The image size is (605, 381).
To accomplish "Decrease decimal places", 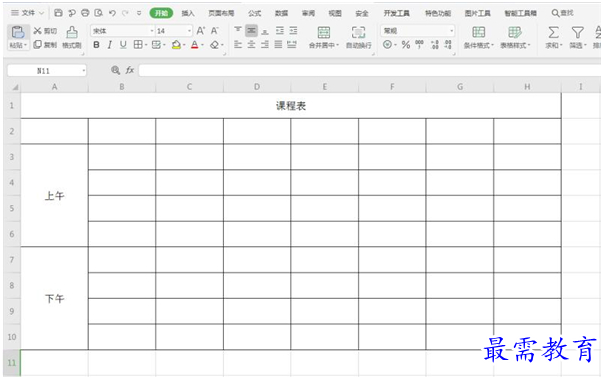I will [448, 45].
